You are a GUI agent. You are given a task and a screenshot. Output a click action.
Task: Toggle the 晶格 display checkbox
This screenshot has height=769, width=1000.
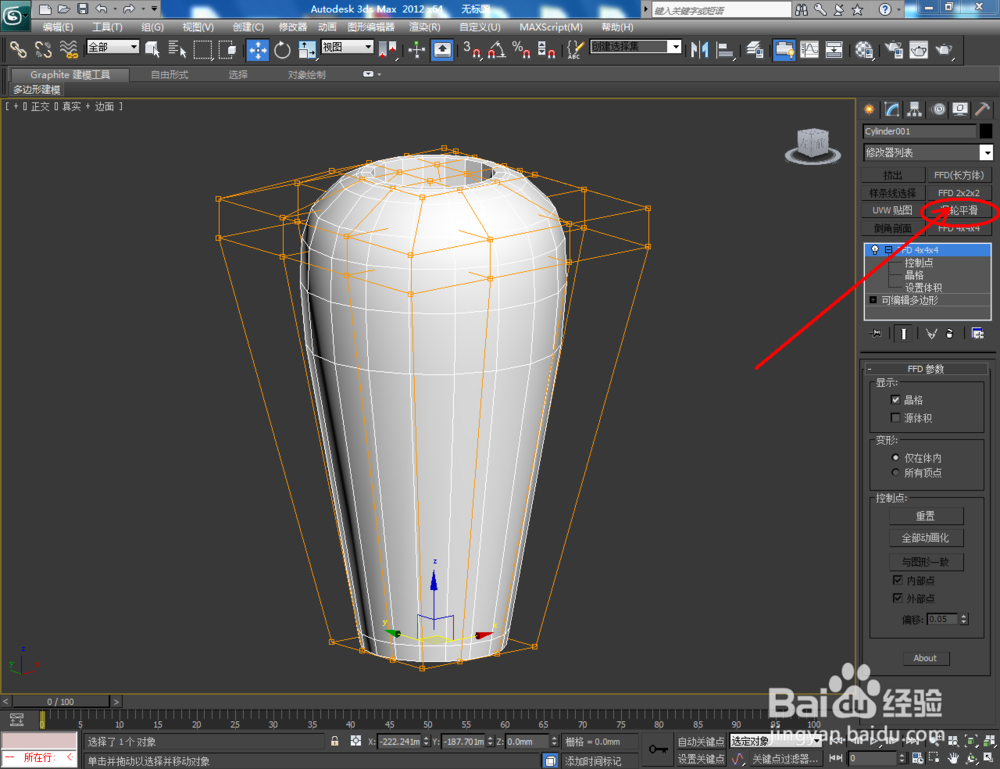click(895, 399)
